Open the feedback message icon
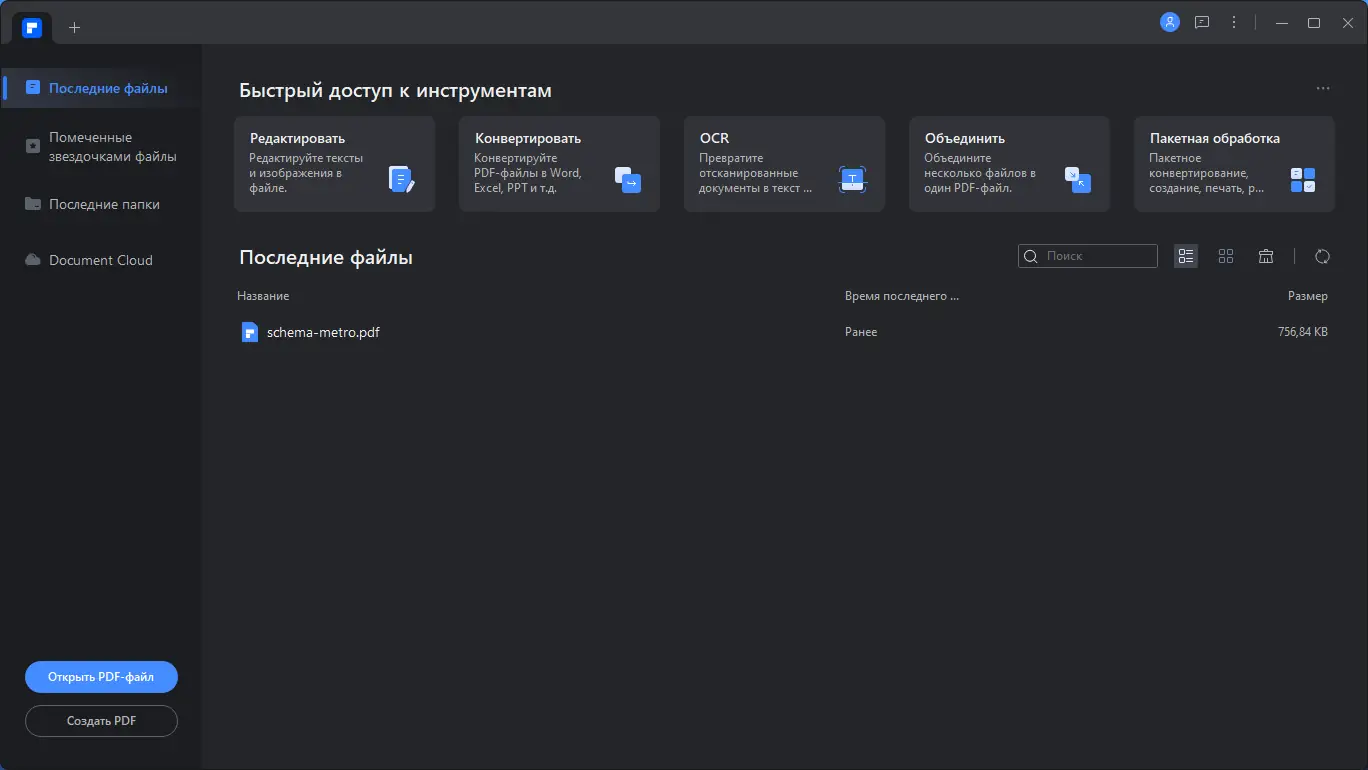The width and height of the screenshot is (1368, 770). point(1202,22)
